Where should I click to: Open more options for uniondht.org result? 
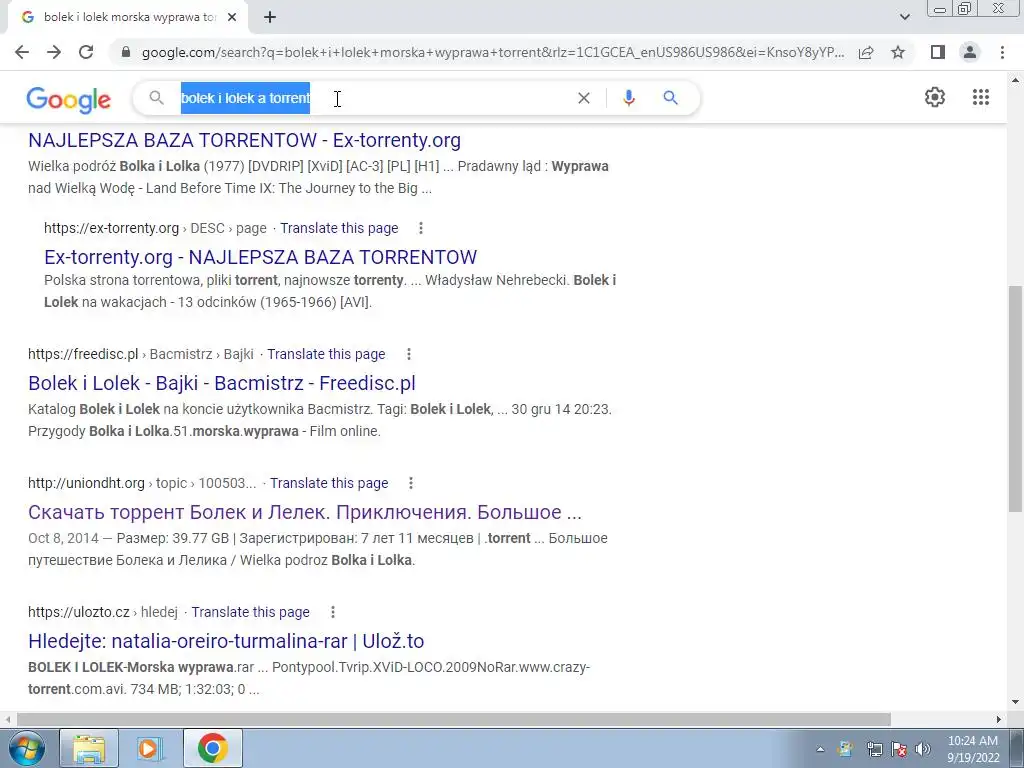pyautogui.click(x=411, y=483)
